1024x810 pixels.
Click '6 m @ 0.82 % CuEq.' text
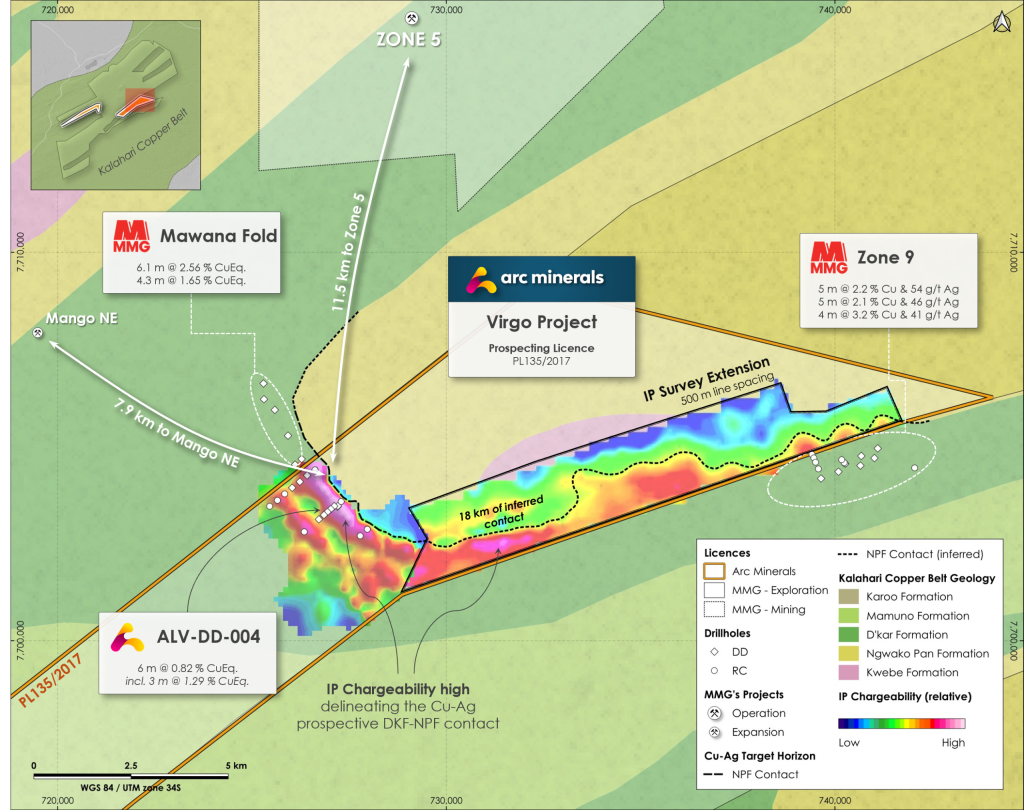[187, 668]
